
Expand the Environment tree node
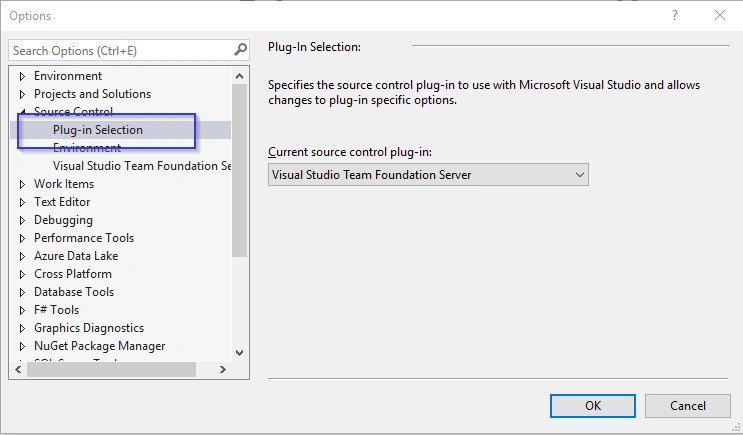pos(22,76)
